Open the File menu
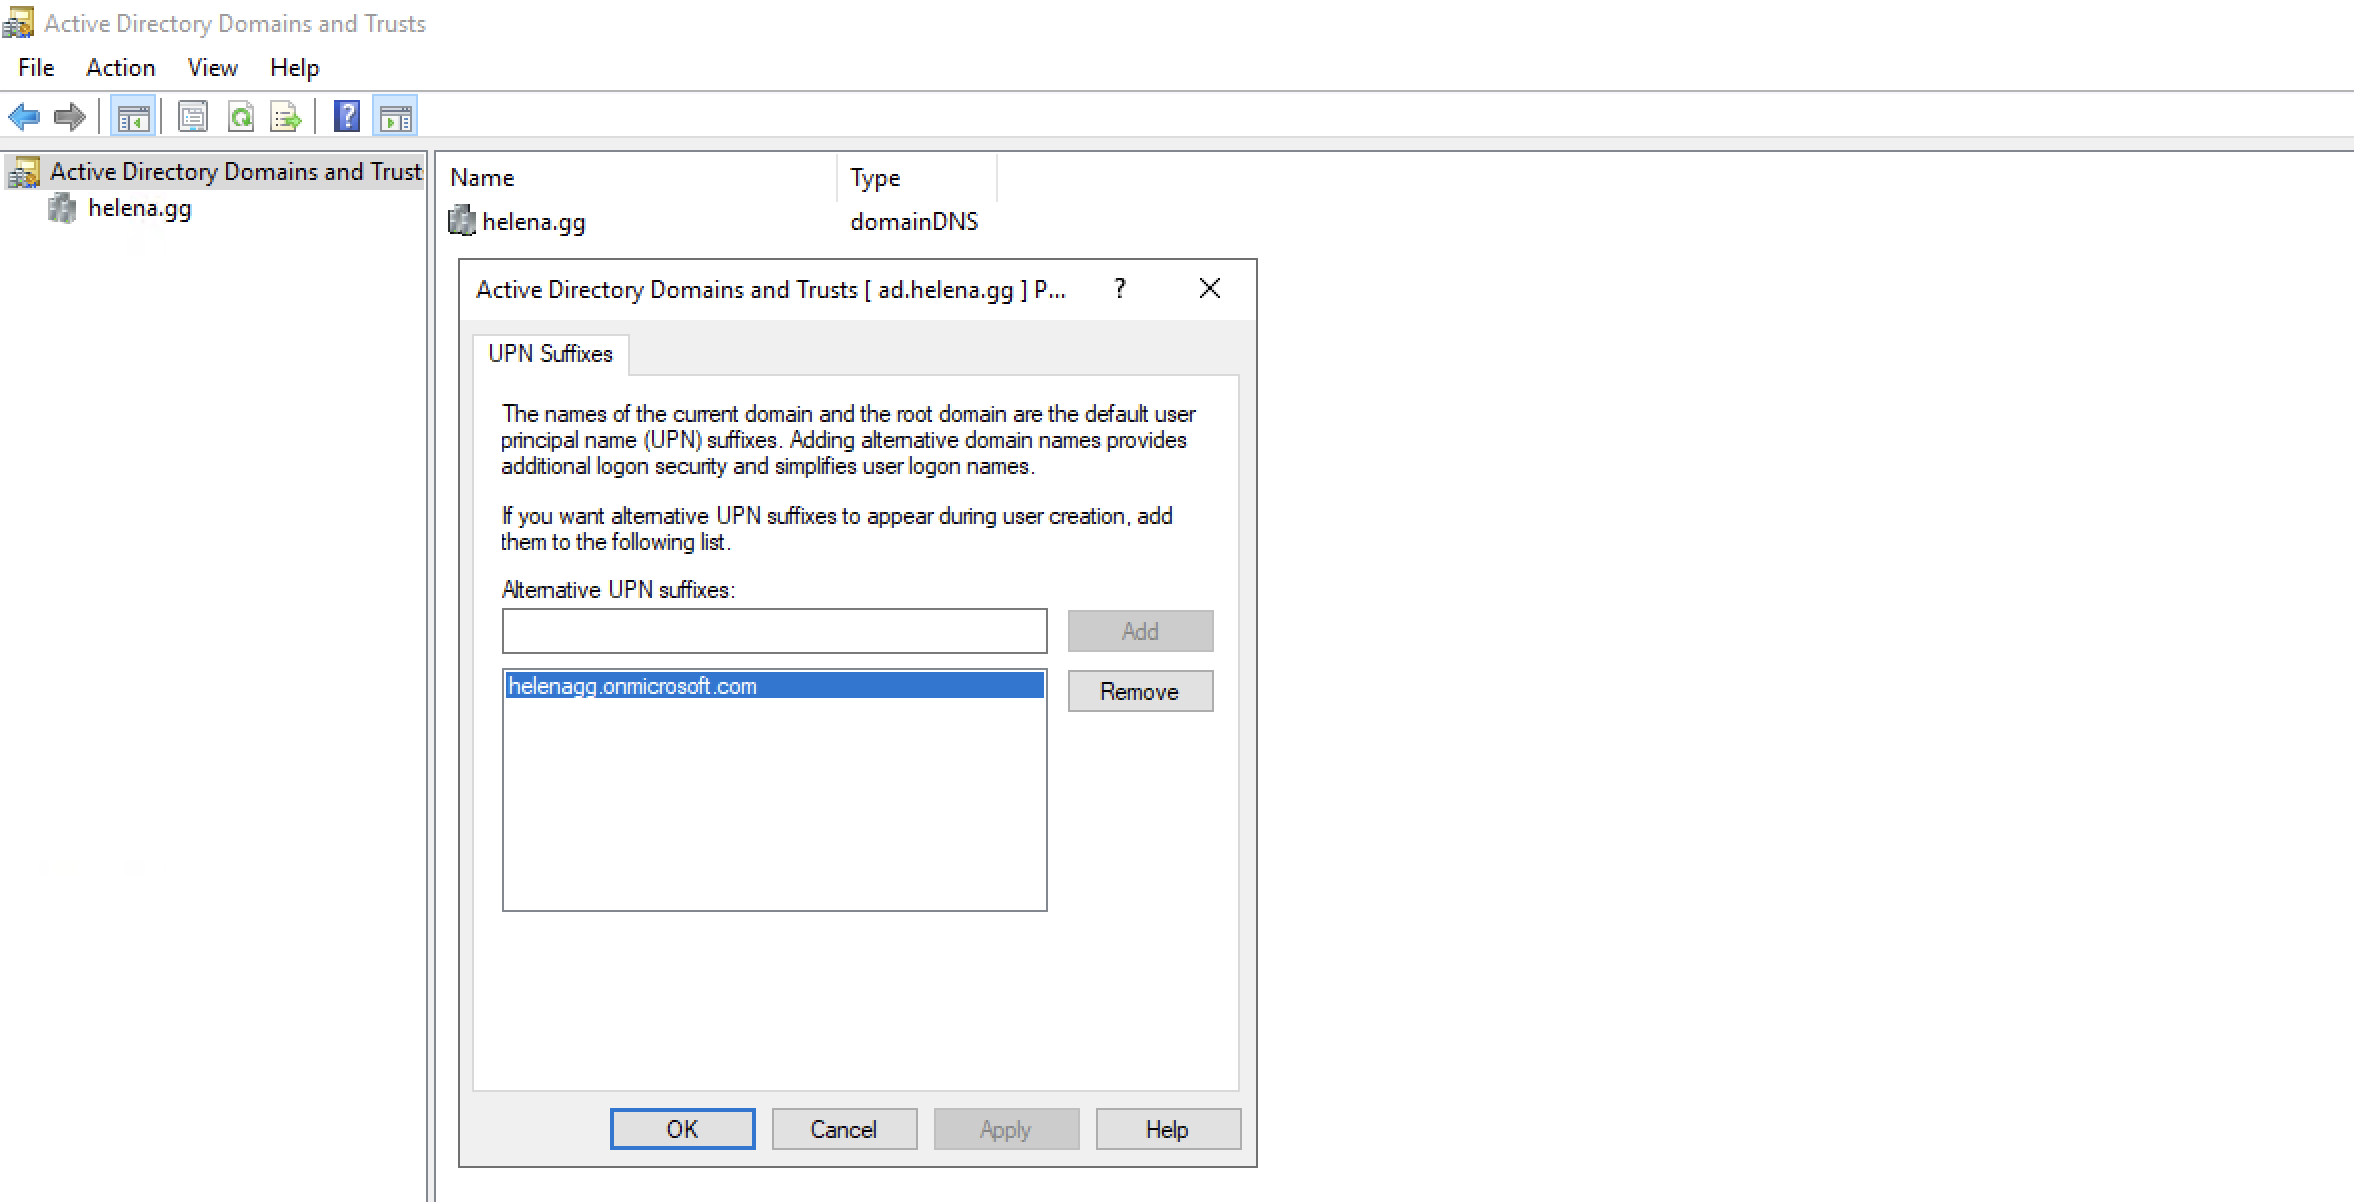Image resolution: width=2354 pixels, height=1202 pixels. (x=36, y=68)
